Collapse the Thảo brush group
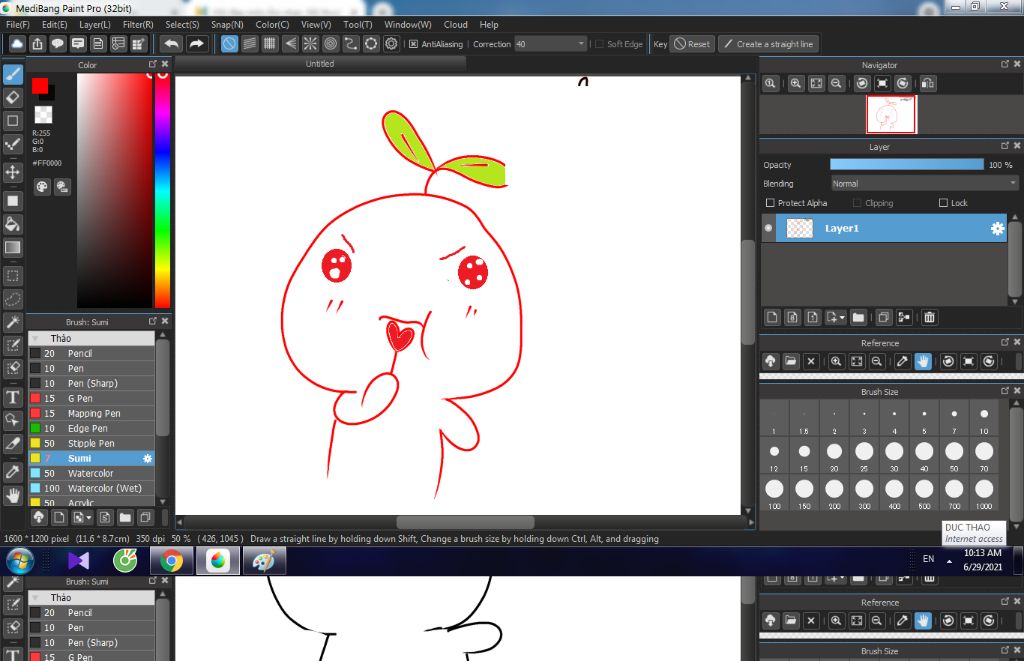 pyautogui.click(x=36, y=338)
